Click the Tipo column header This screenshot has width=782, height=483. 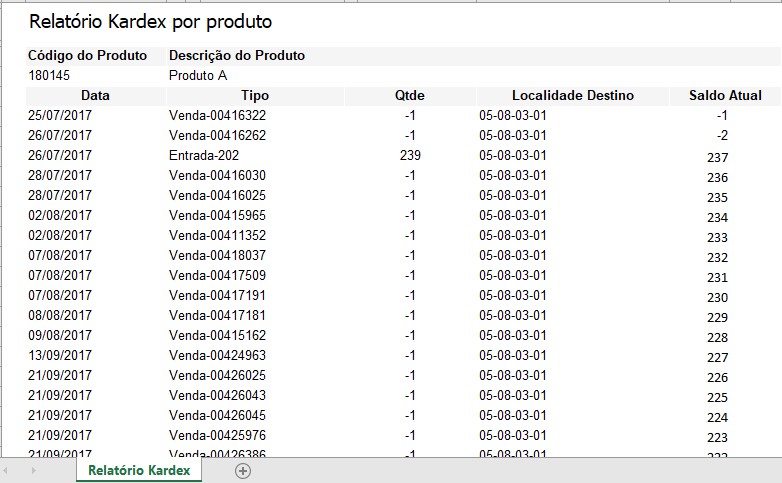tap(255, 96)
